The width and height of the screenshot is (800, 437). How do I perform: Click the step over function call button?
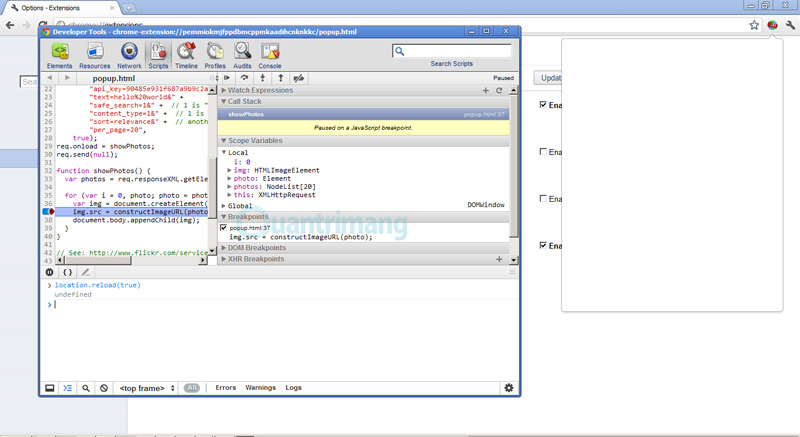tap(244, 78)
